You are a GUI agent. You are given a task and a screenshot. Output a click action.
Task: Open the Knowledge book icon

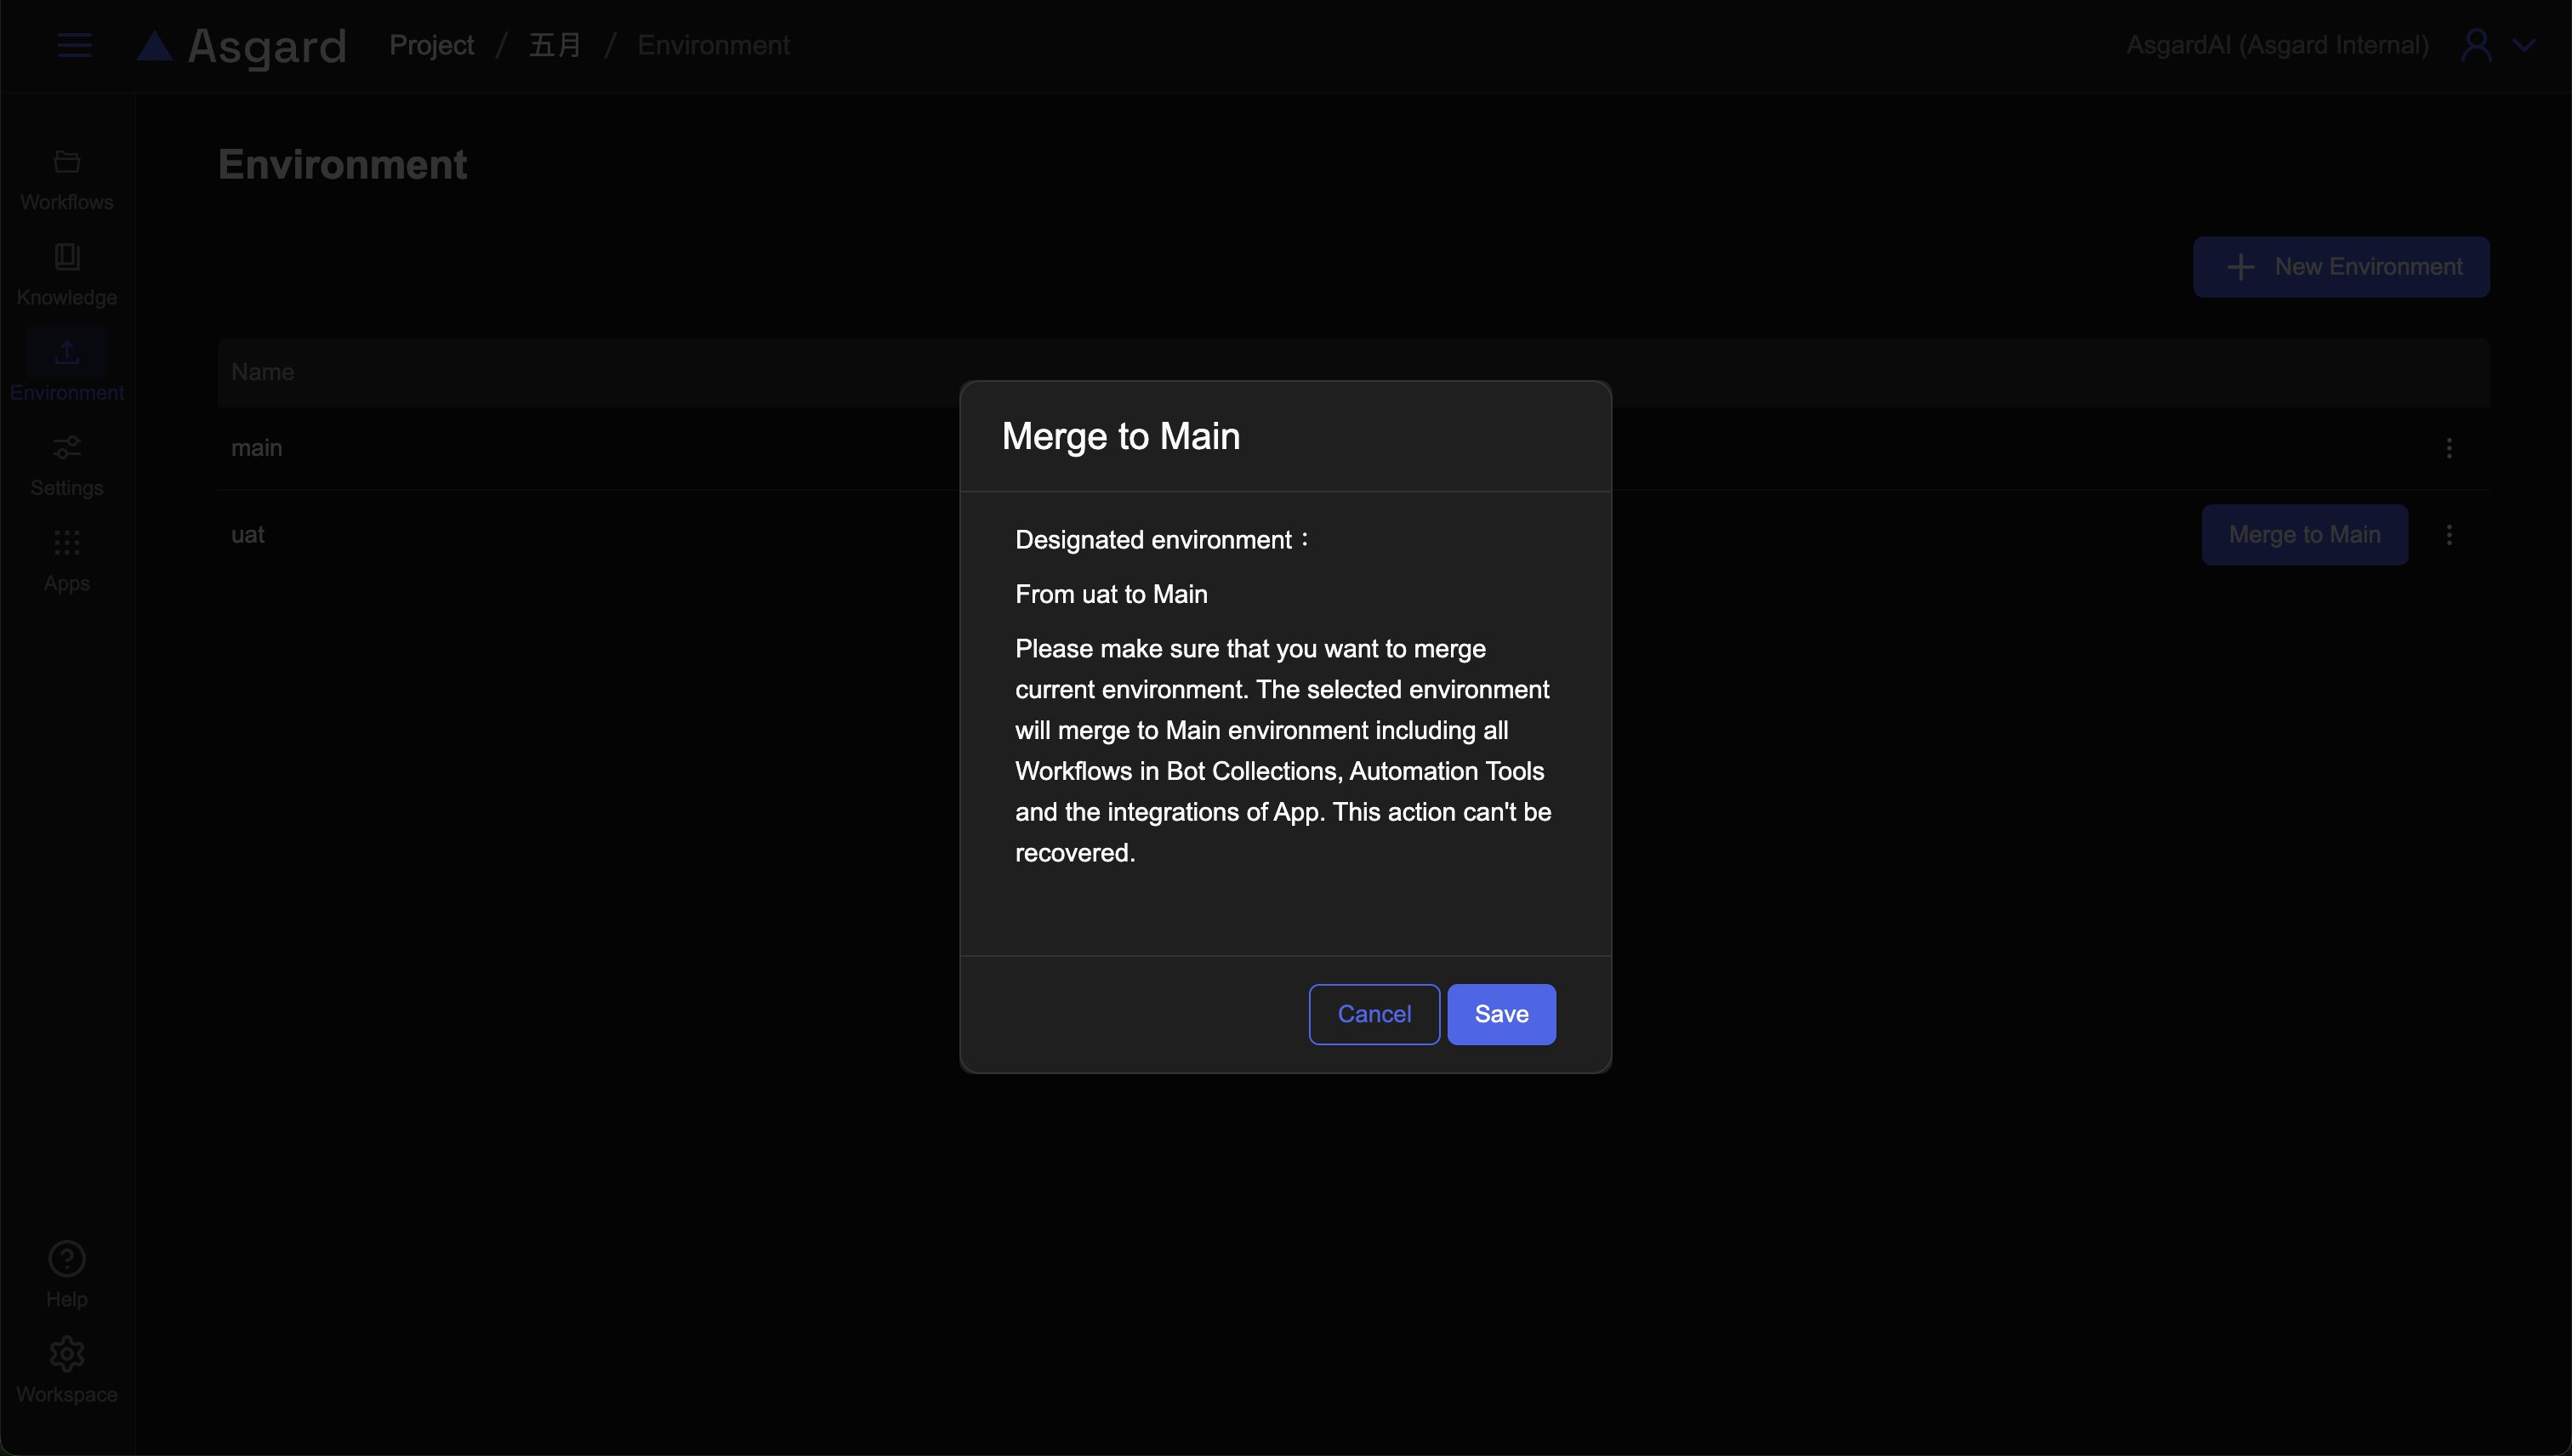pyautogui.click(x=67, y=257)
